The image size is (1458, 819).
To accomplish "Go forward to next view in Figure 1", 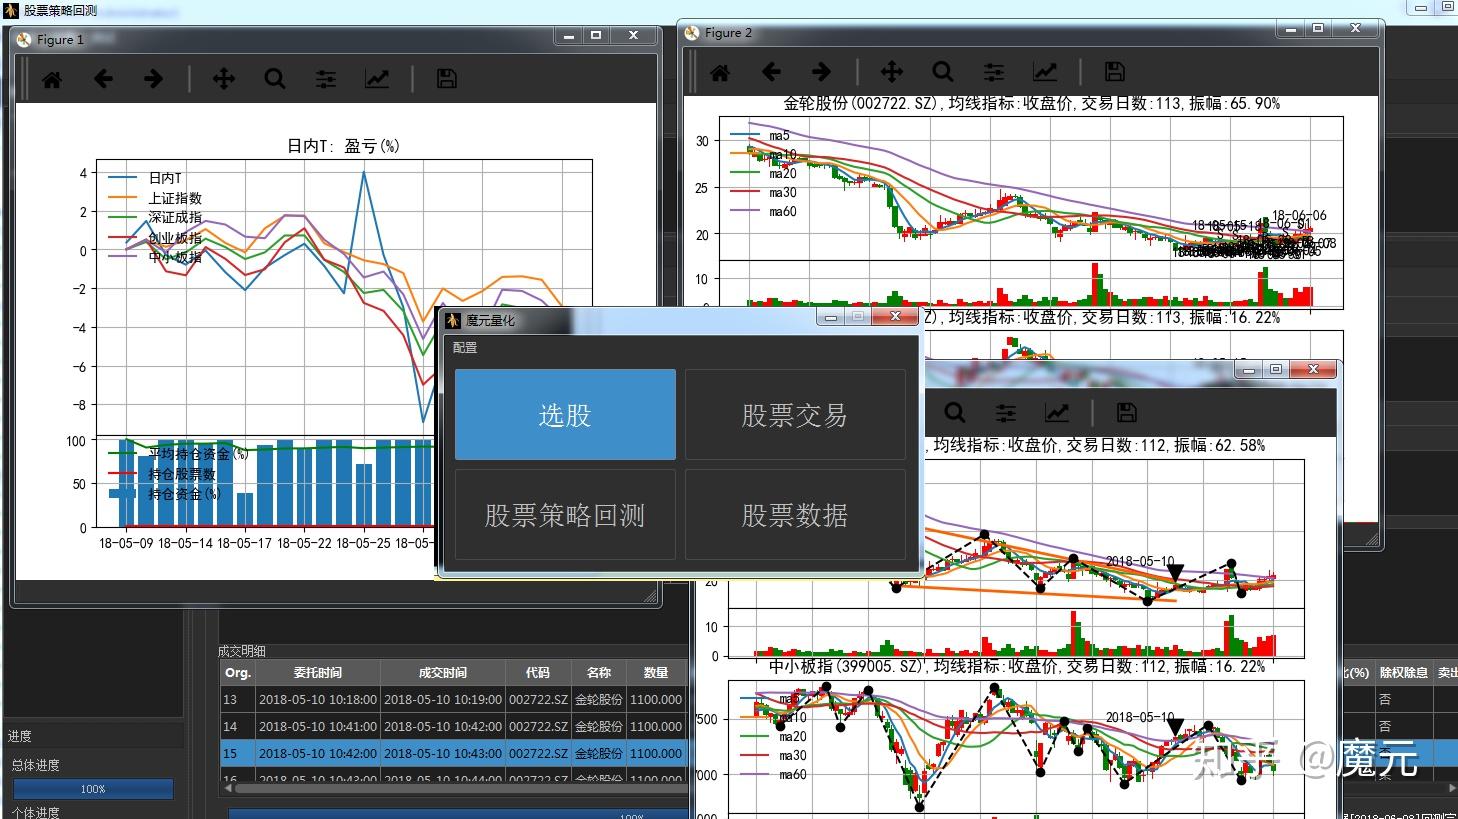I will [153, 78].
